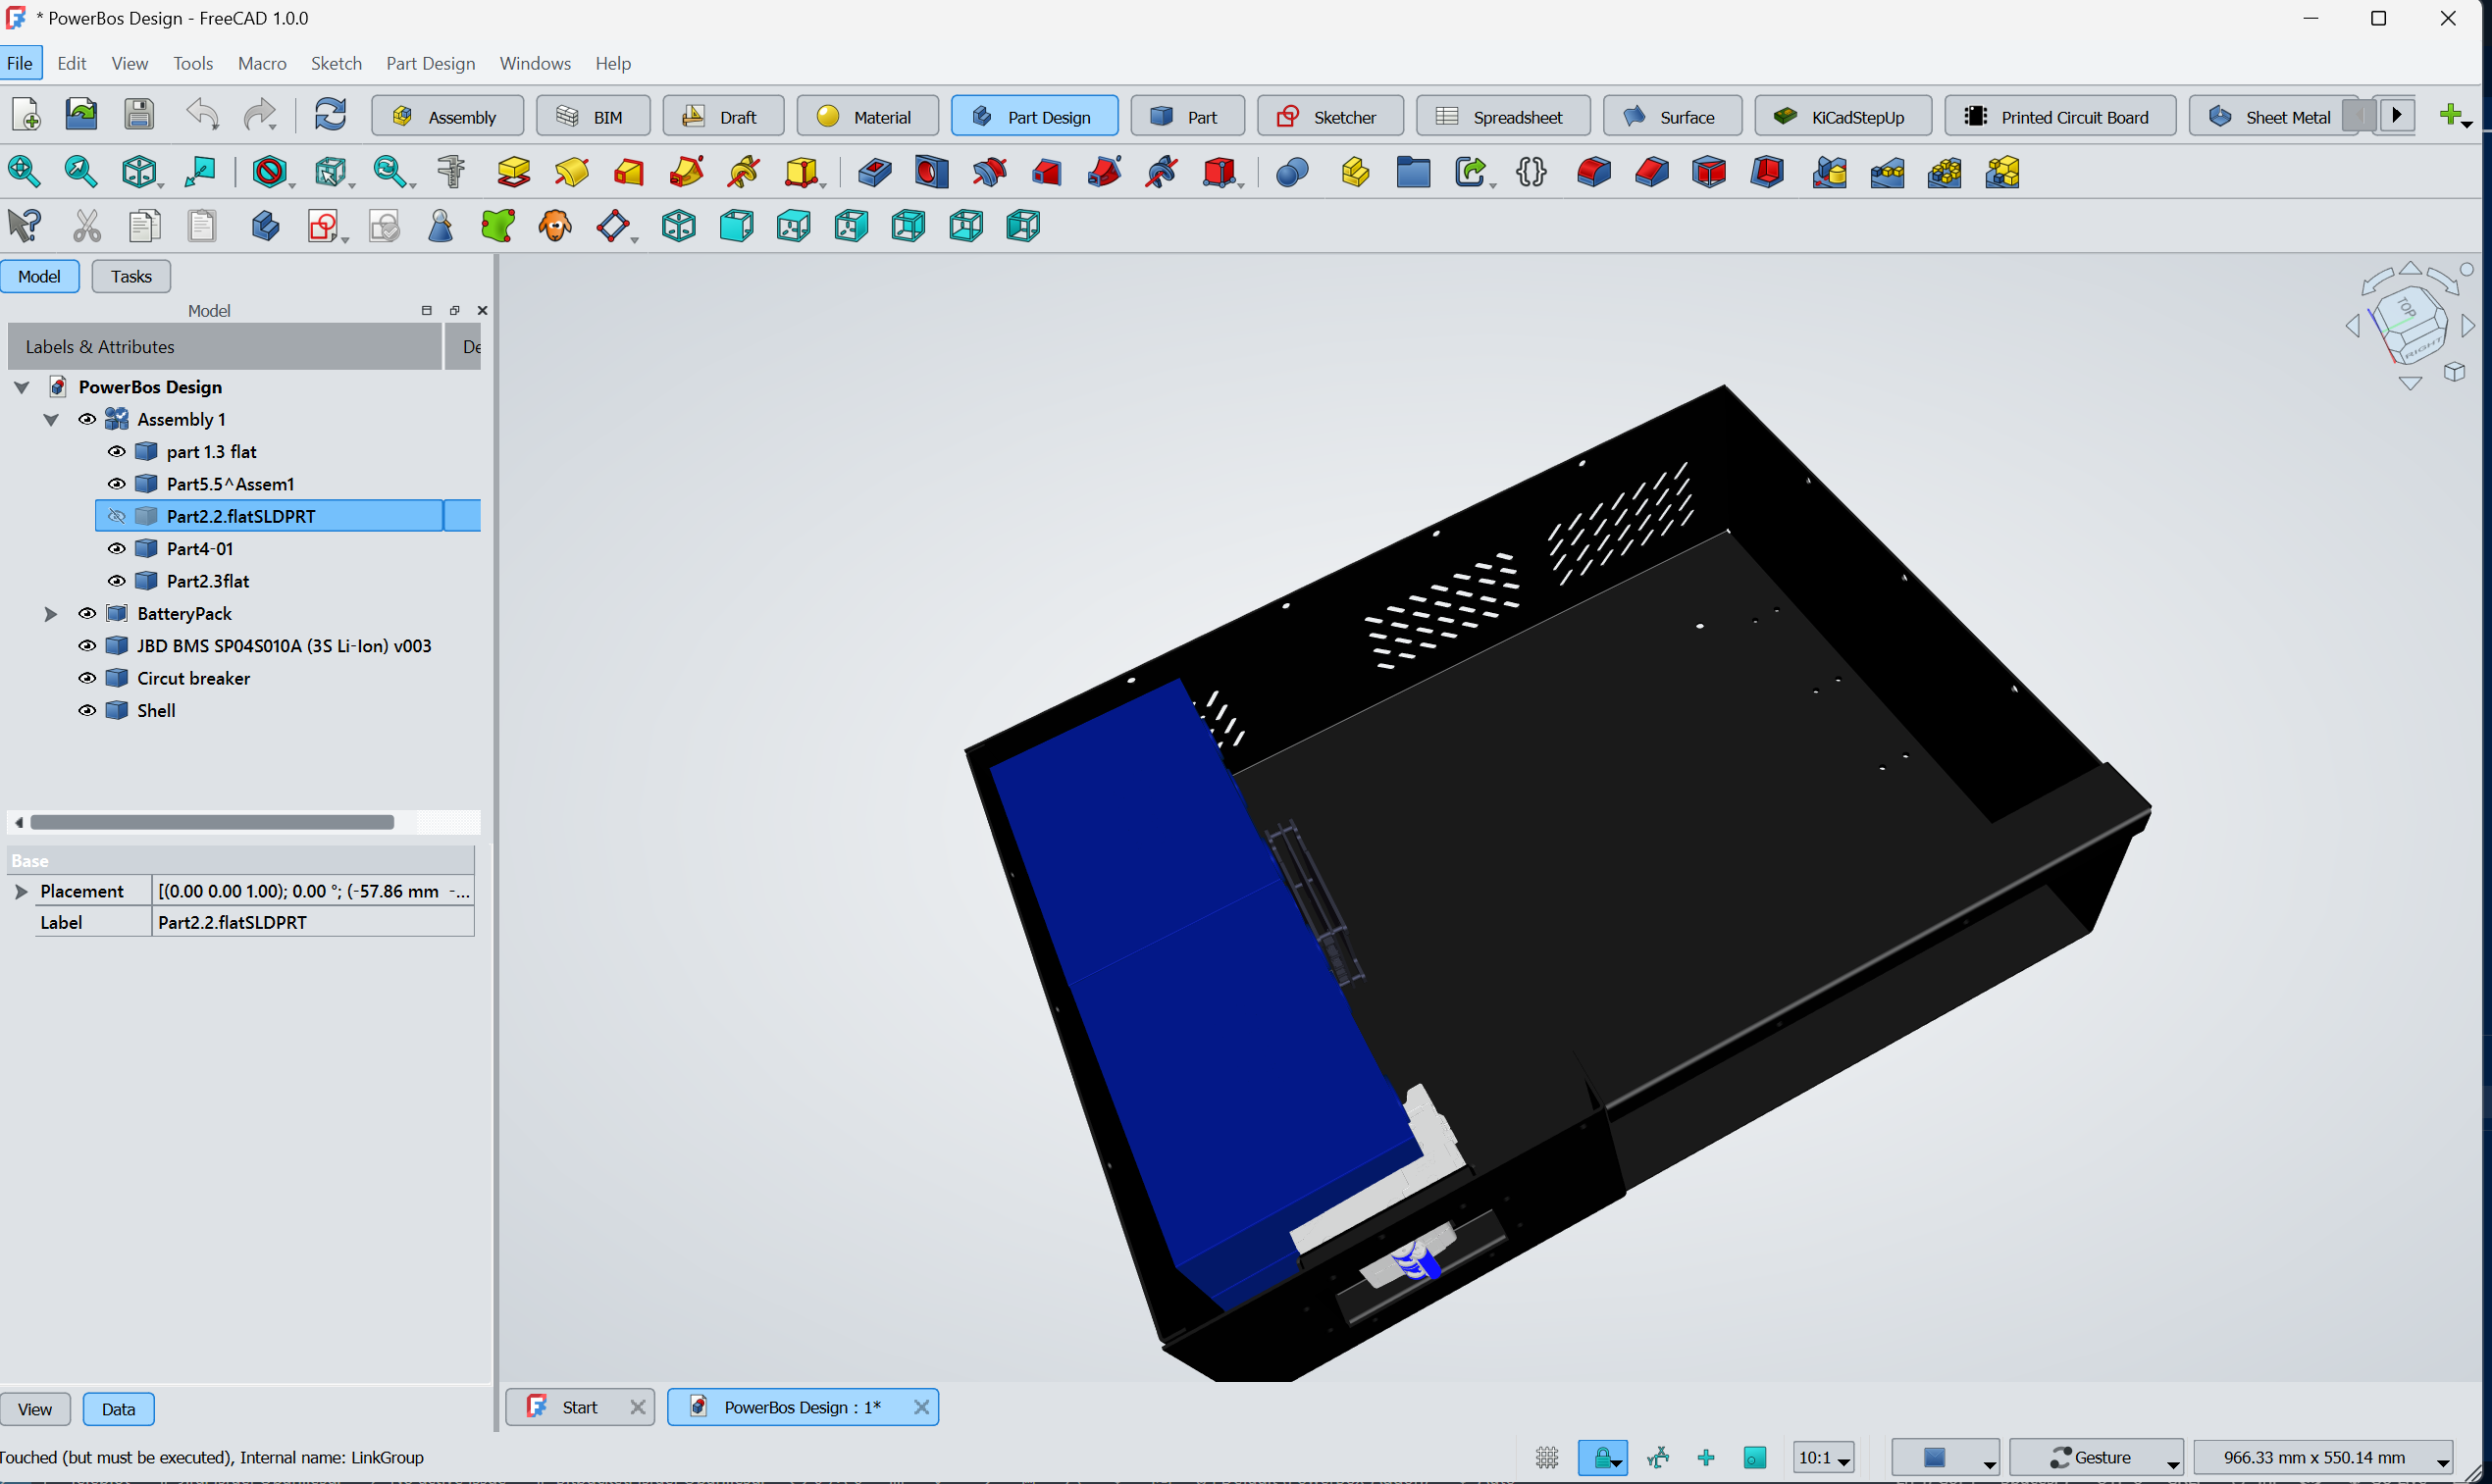The width and height of the screenshot is (2492, 1484).
Task: Click the Save document icon
Action: tap(139, 115)
